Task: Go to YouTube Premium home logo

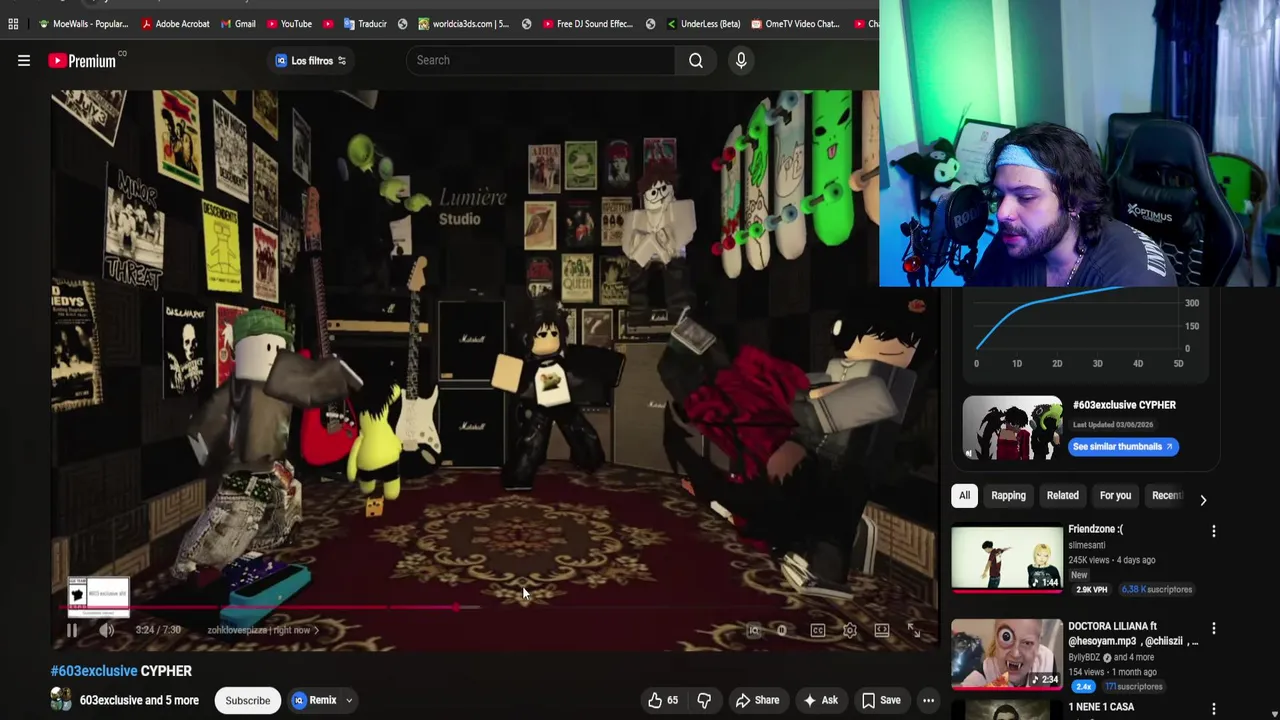Action: point(82,61)
